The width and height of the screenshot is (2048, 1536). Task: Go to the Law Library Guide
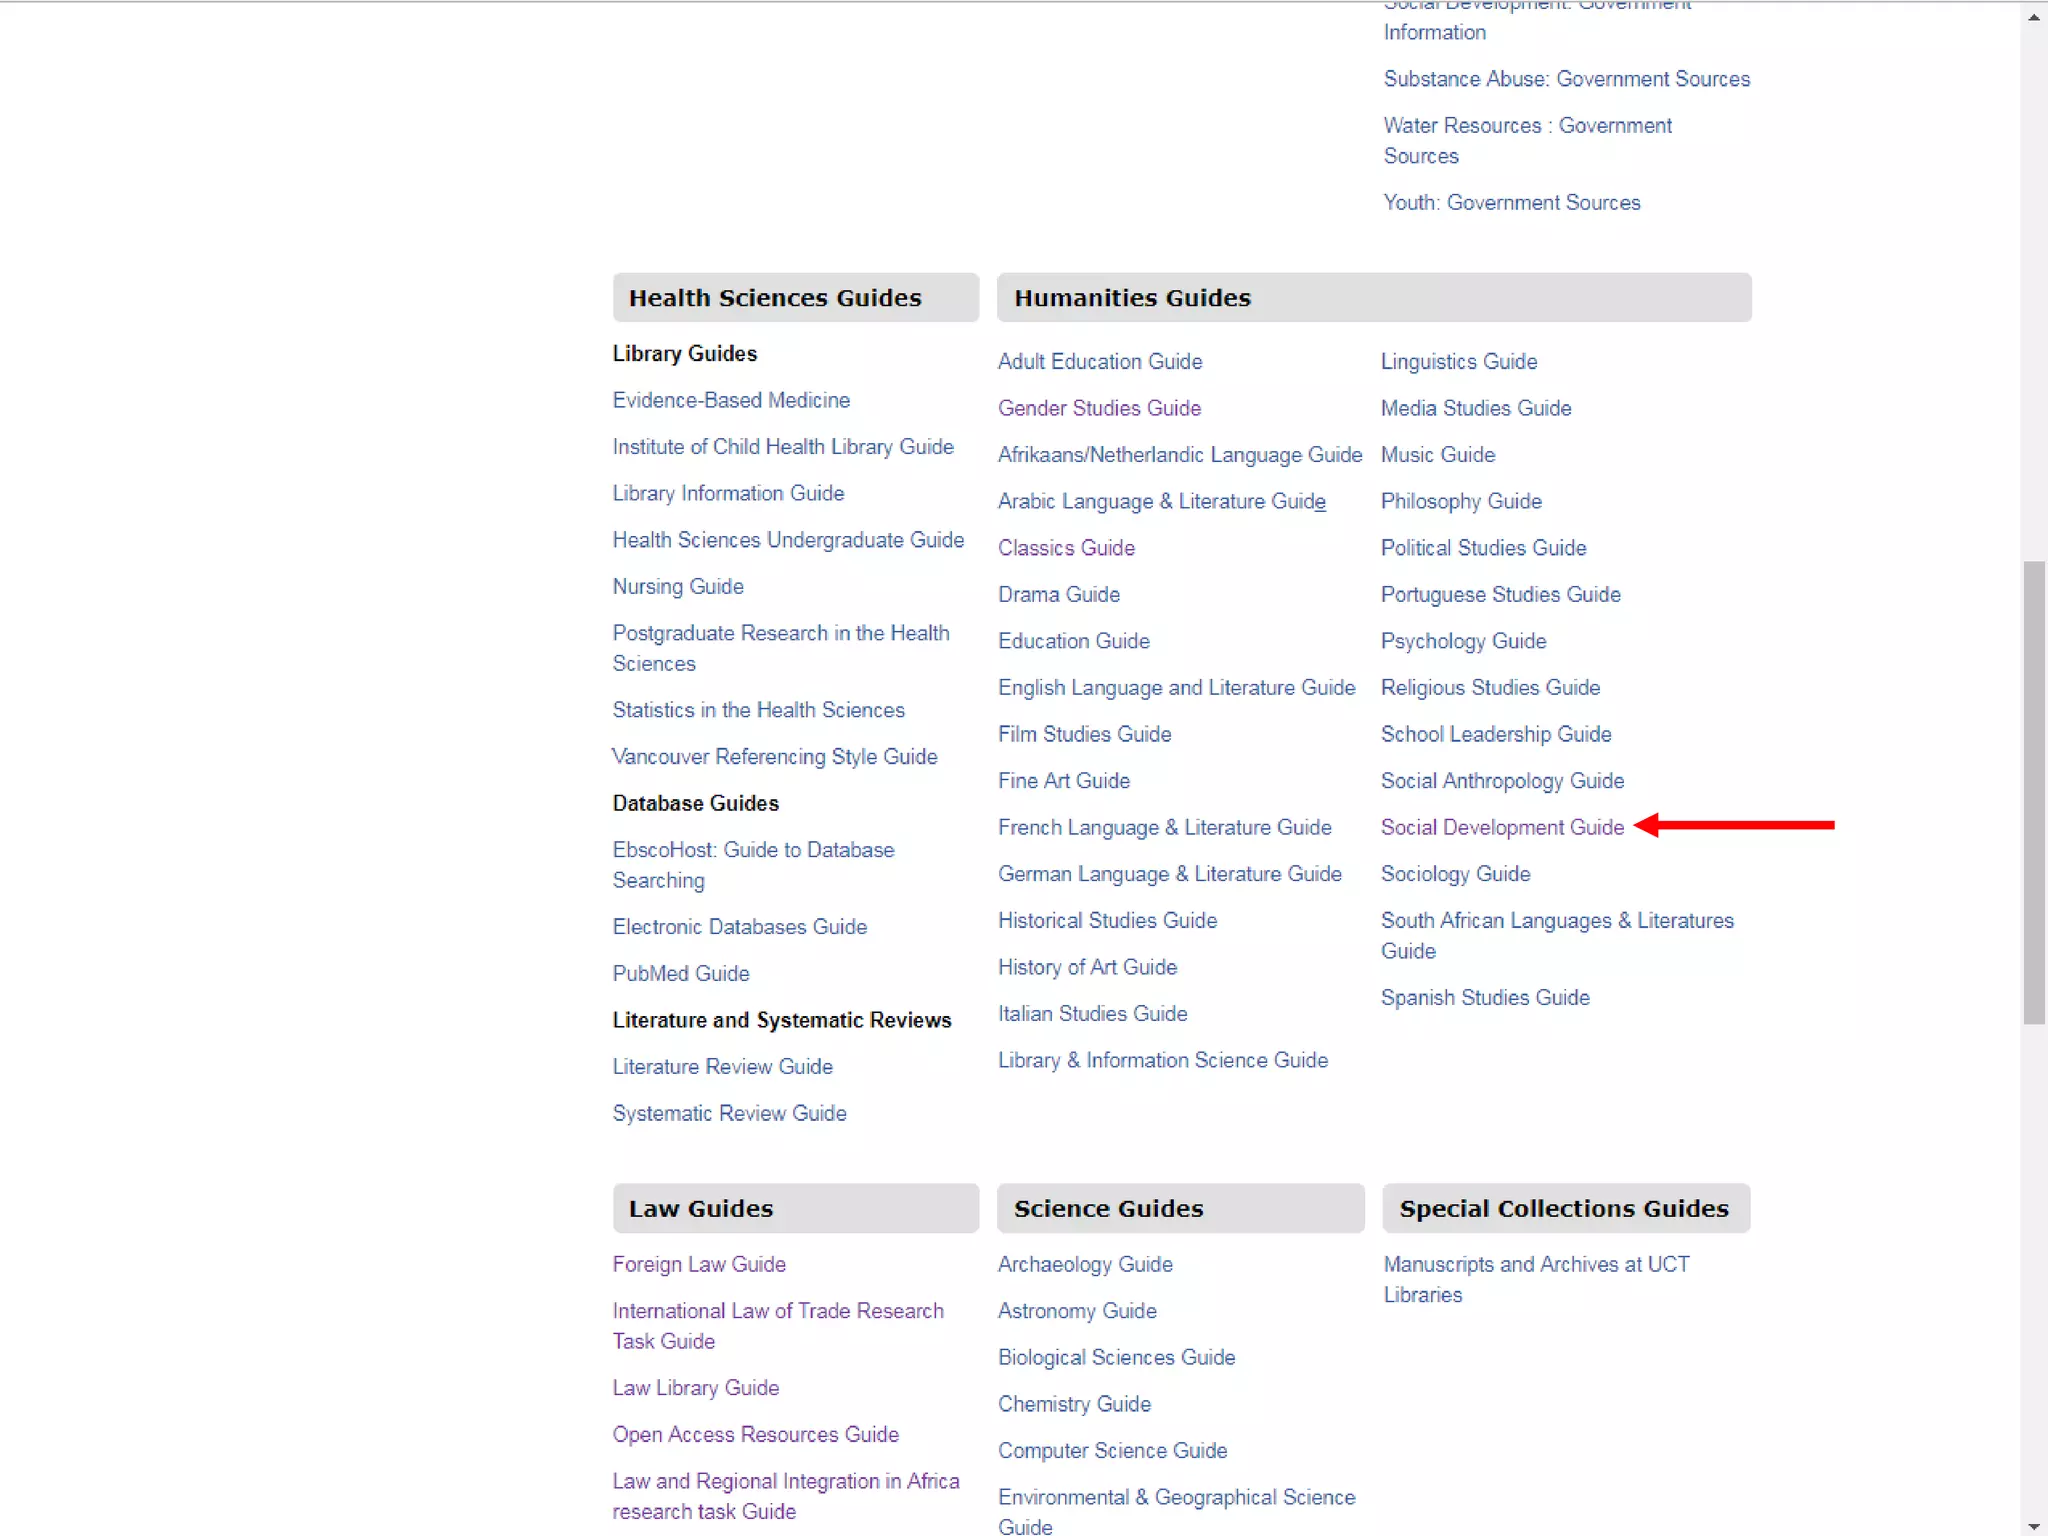695,1388
